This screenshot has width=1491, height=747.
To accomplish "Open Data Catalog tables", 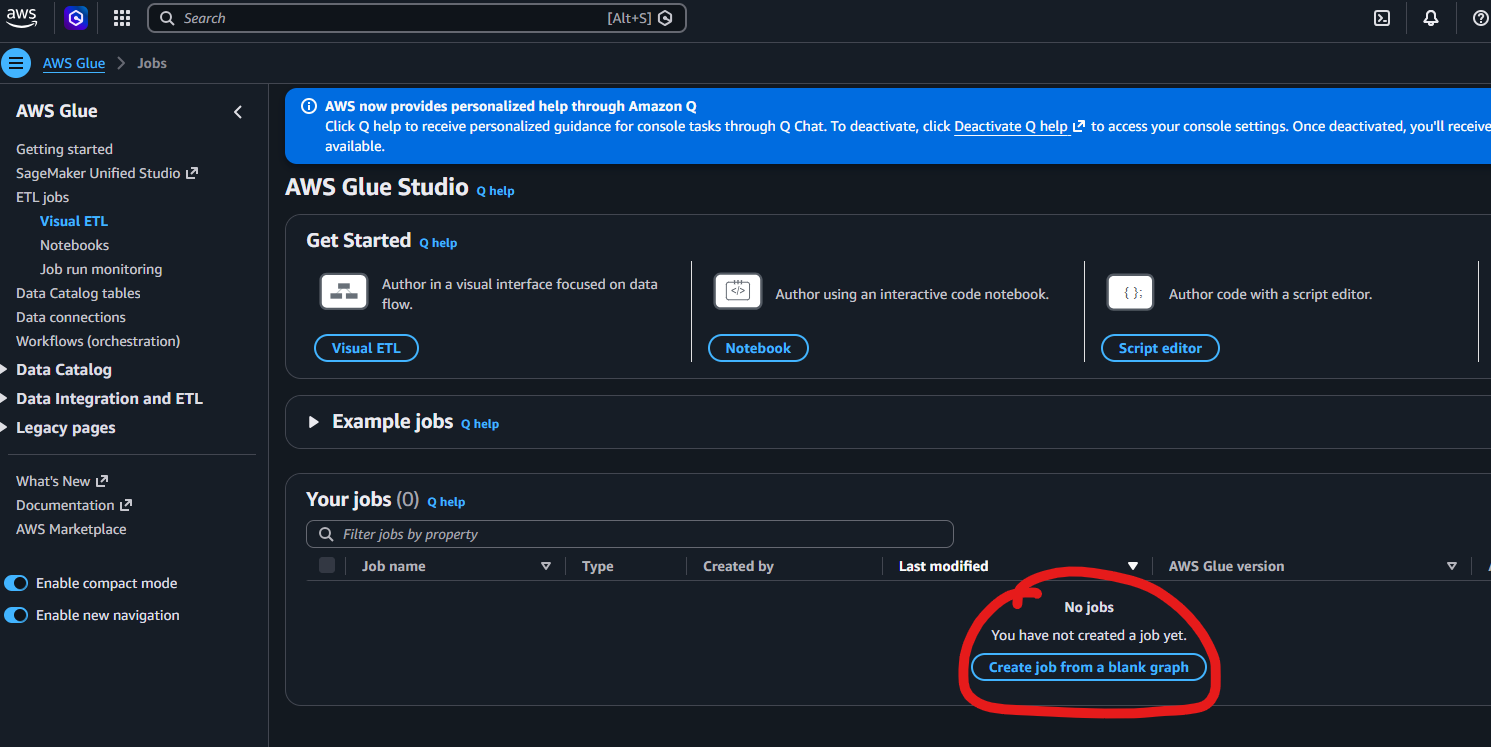I will pyautogui.click(x=78, y=293).
